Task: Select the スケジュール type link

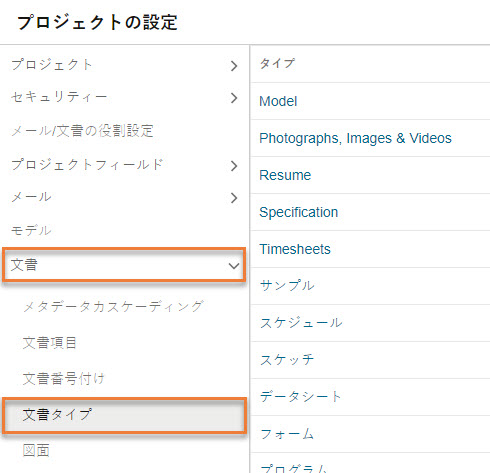Action: (x=301, y=323)
